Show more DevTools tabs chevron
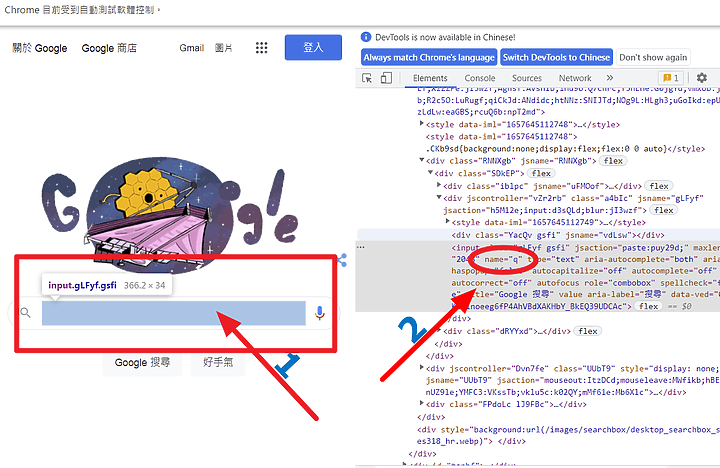The height and width of the screenshot is (468, 720). pos(610,78)
